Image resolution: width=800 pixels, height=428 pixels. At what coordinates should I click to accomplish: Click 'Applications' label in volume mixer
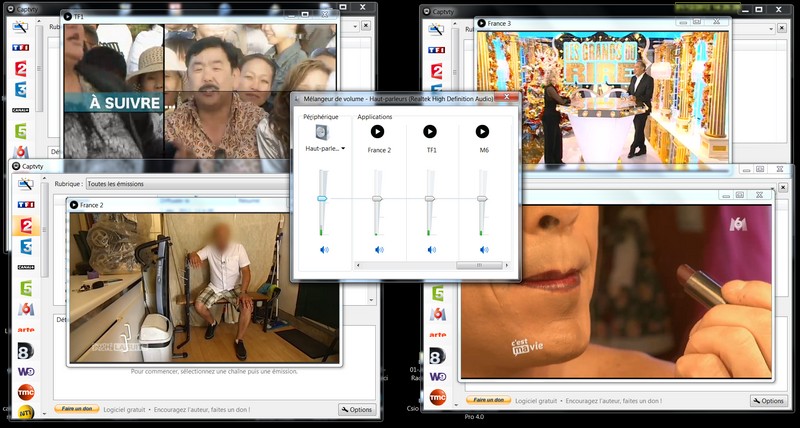coord(374,117)
